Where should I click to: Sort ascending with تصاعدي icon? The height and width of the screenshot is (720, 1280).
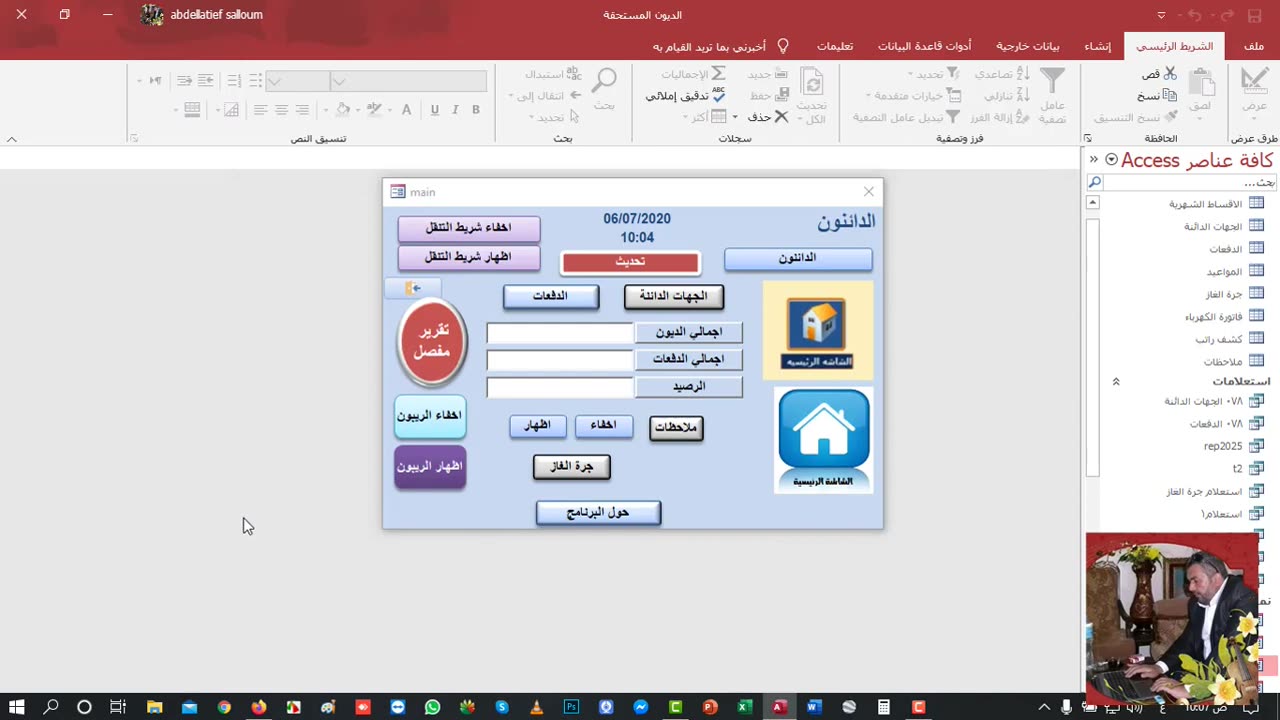pyautogui.click(x=1023, y=74)
